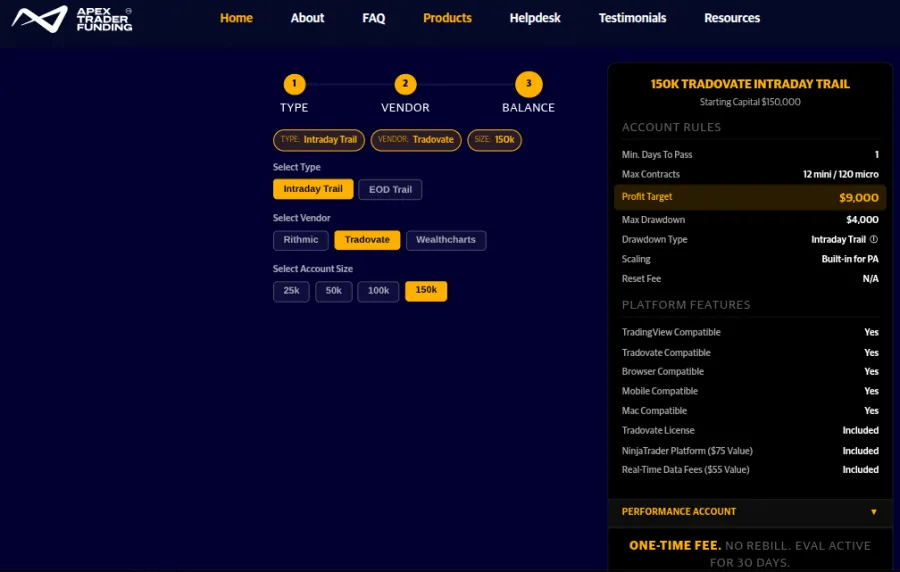Click the TradingView Compatible label
This screenshot has width=900, height=572.
pyautogui.click(x=671, y=332)
